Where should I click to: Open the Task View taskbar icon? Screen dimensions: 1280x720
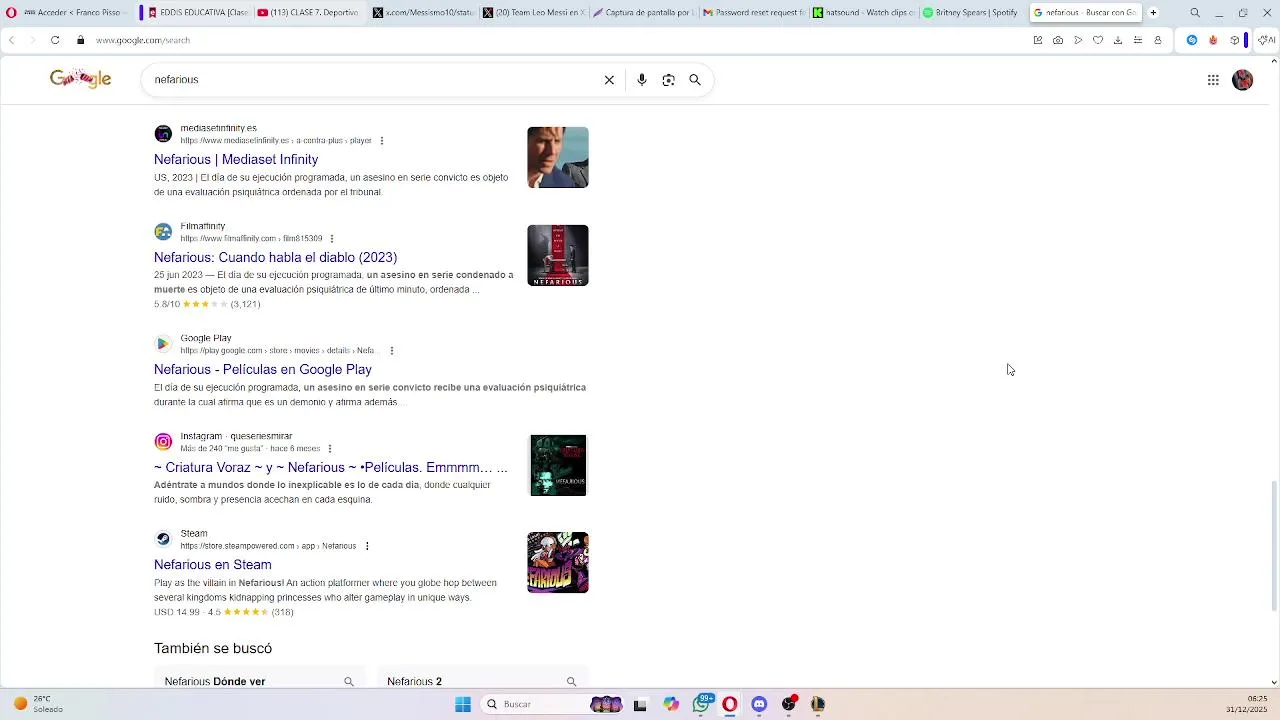(x=640, y=704)
